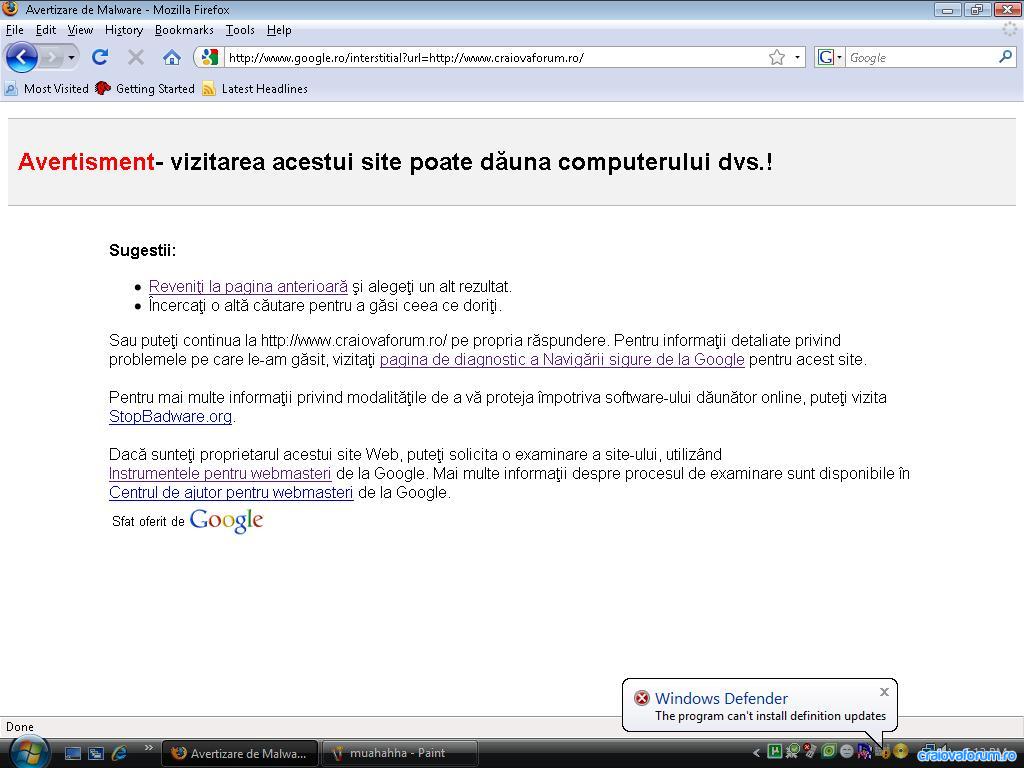
Task: Click the green circle tray icon
Action: [829, 752]
